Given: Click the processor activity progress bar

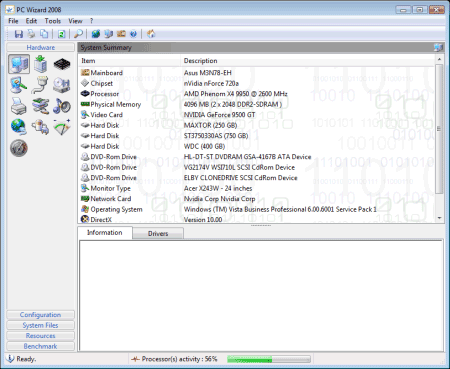Looking at the screenshot, I should (x=269, y=359).
